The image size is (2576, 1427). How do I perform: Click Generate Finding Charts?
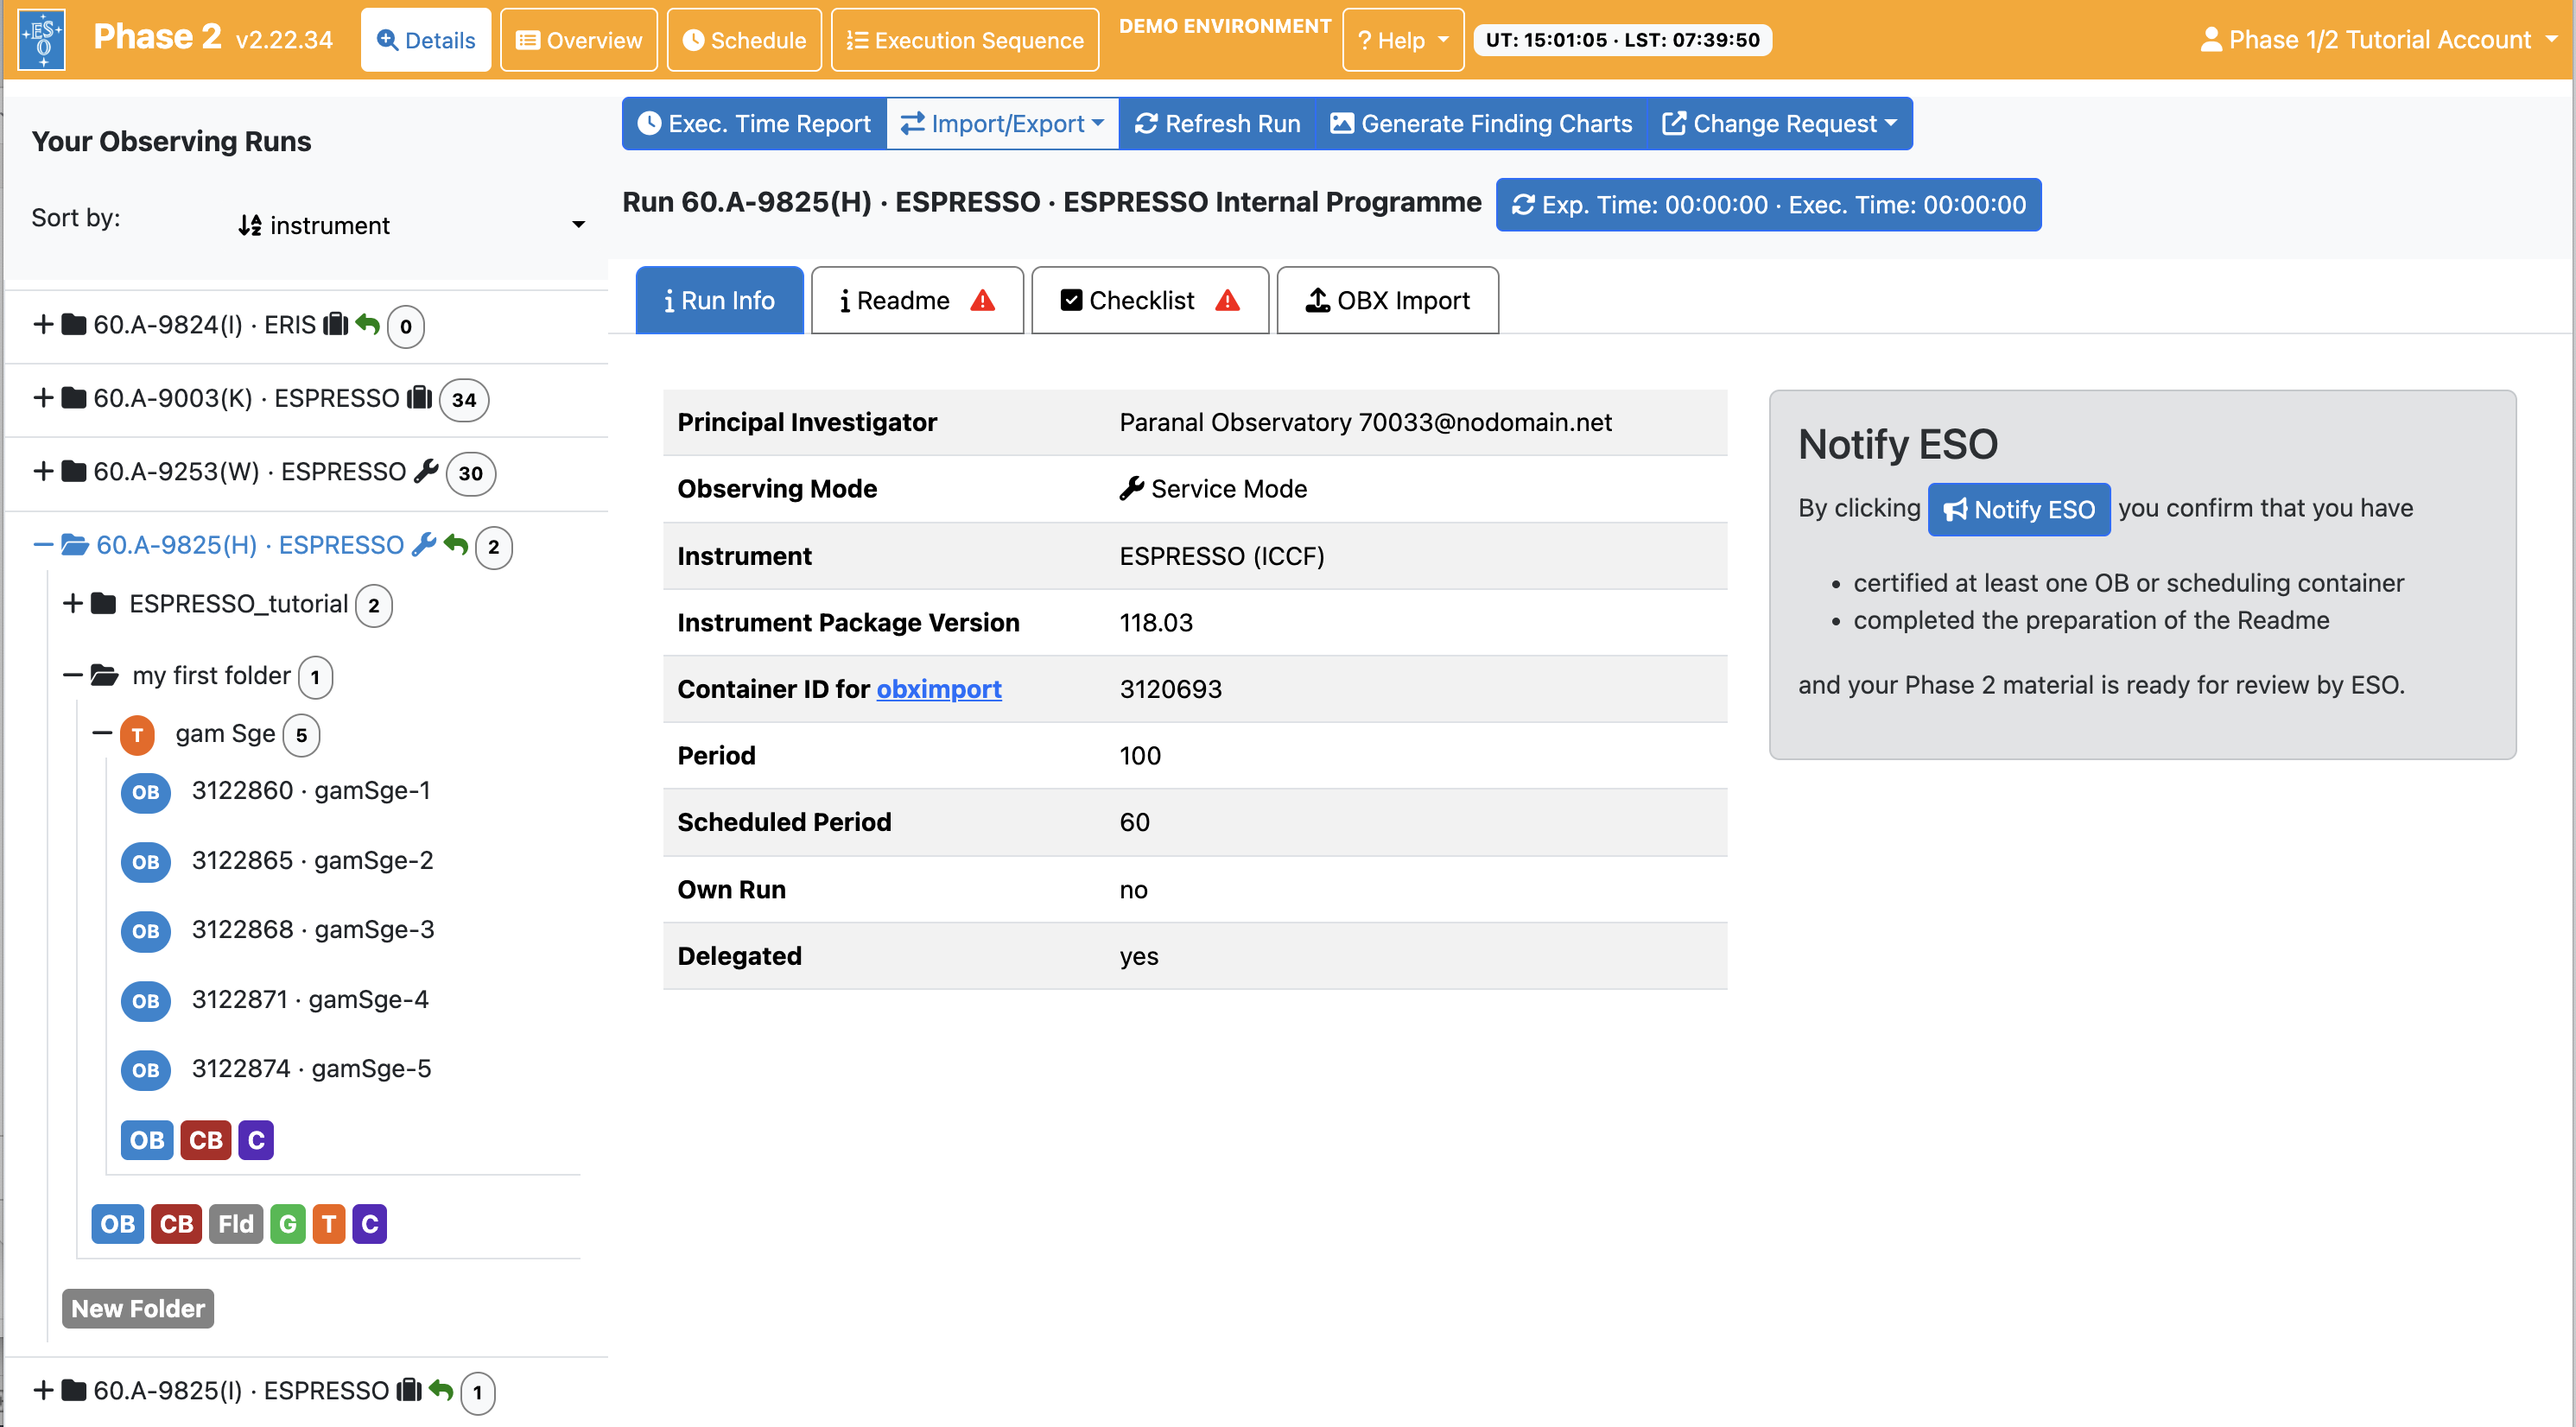tap(1481, 124)
